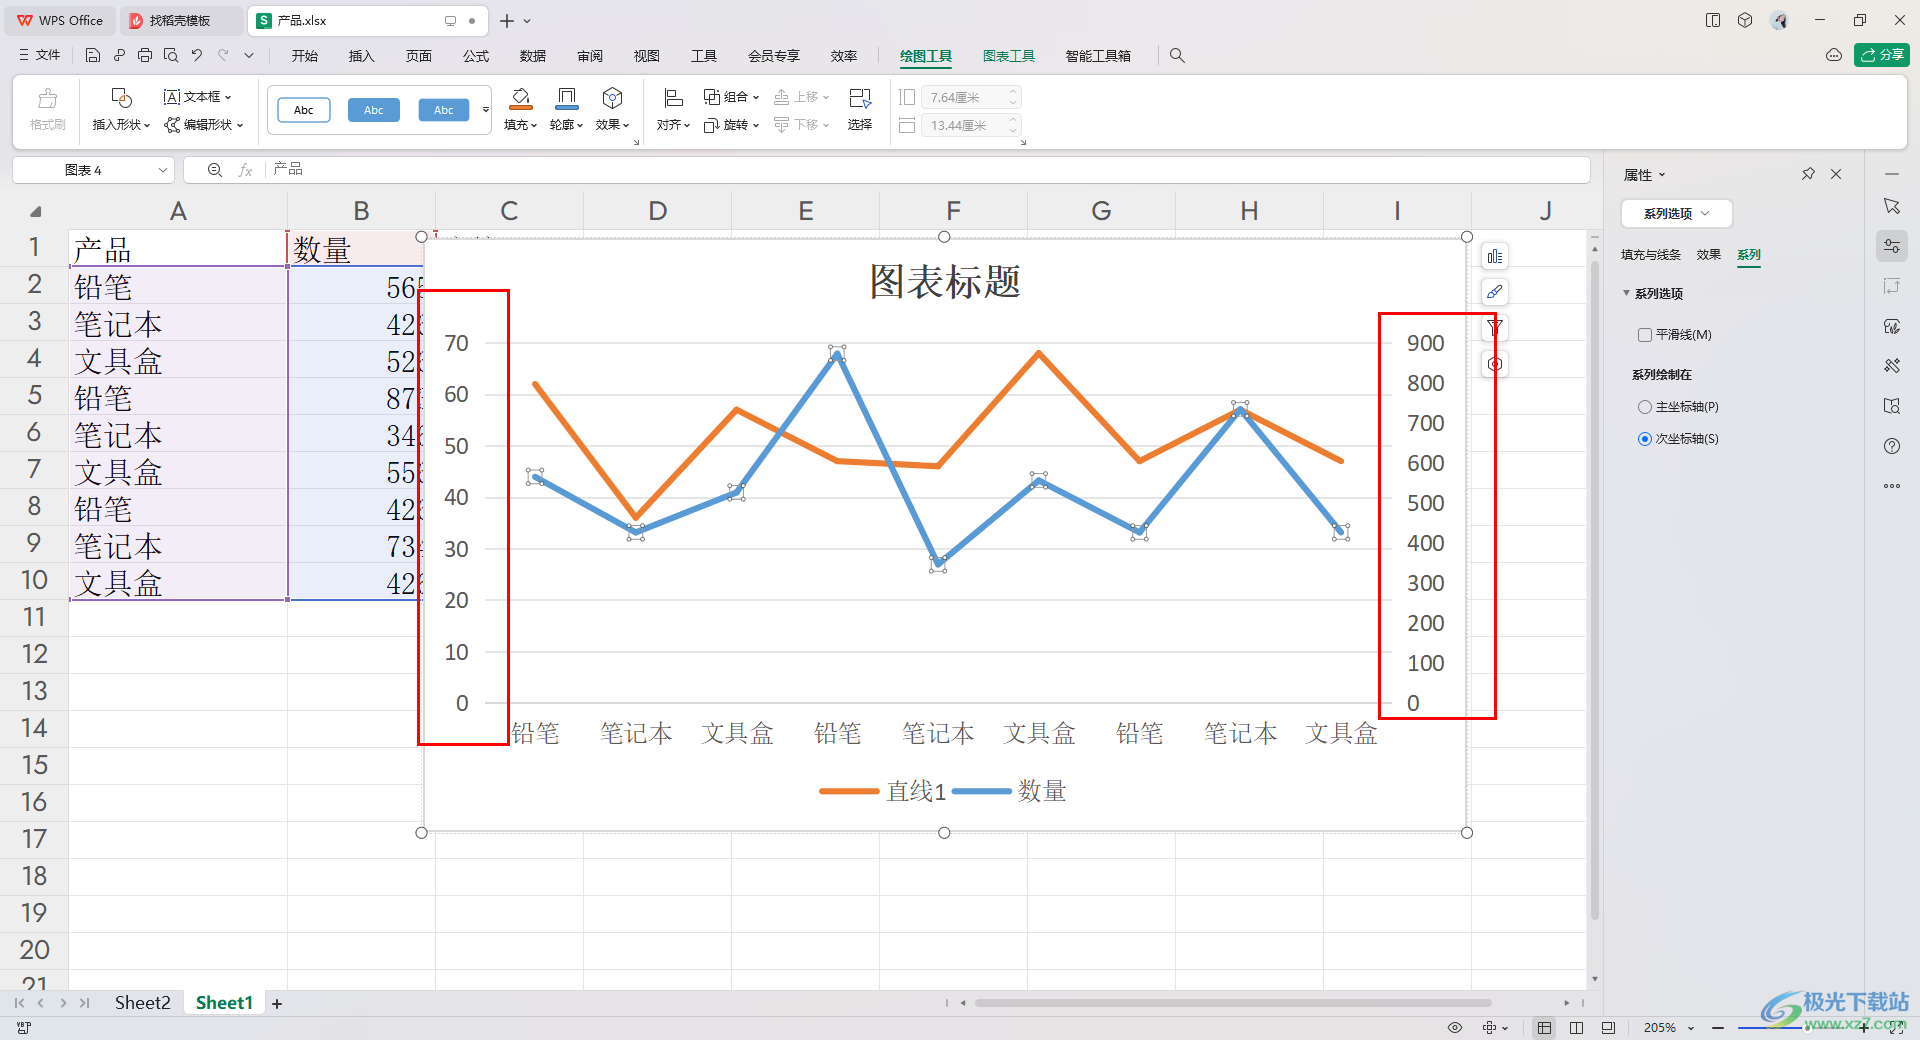Open the Series Options (系列选项) dropdown
Image resolution: width=1920 pixels, height=1040 pixels.
[1676, 213]
